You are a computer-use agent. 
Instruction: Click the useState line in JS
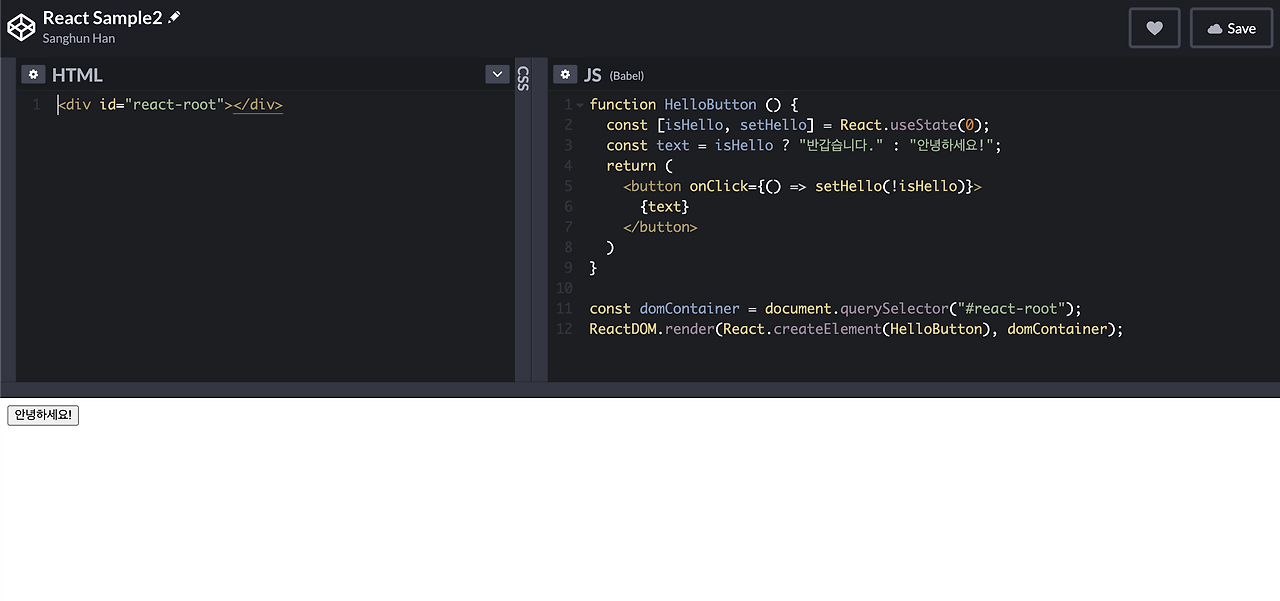(x=797, y=125)
